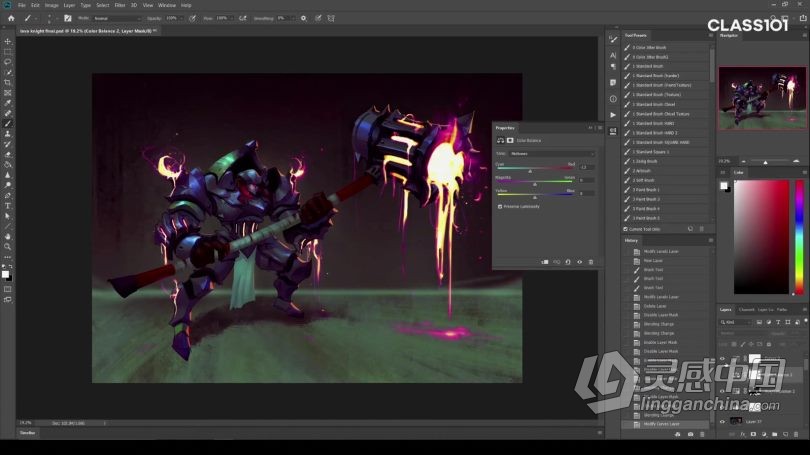The width and height of the screenshot is (810, 455).
Task: Select the Hand tool
Action: [x=7, y=237]
